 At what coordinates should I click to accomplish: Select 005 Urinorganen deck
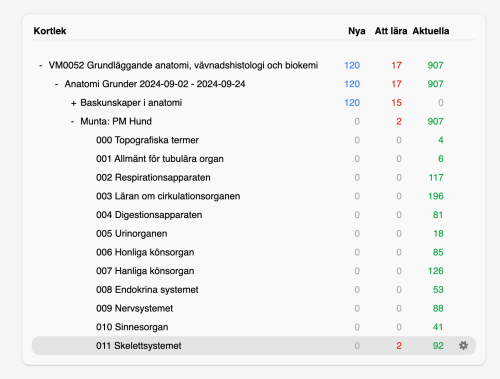pos(132,233)
